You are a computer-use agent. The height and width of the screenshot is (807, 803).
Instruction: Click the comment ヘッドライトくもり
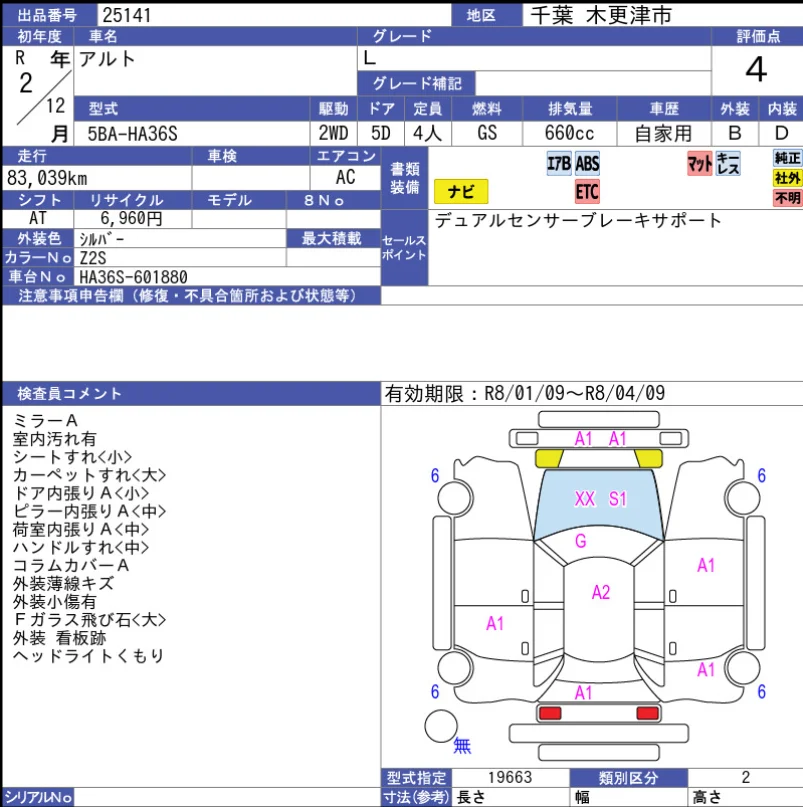pos(89,656)
